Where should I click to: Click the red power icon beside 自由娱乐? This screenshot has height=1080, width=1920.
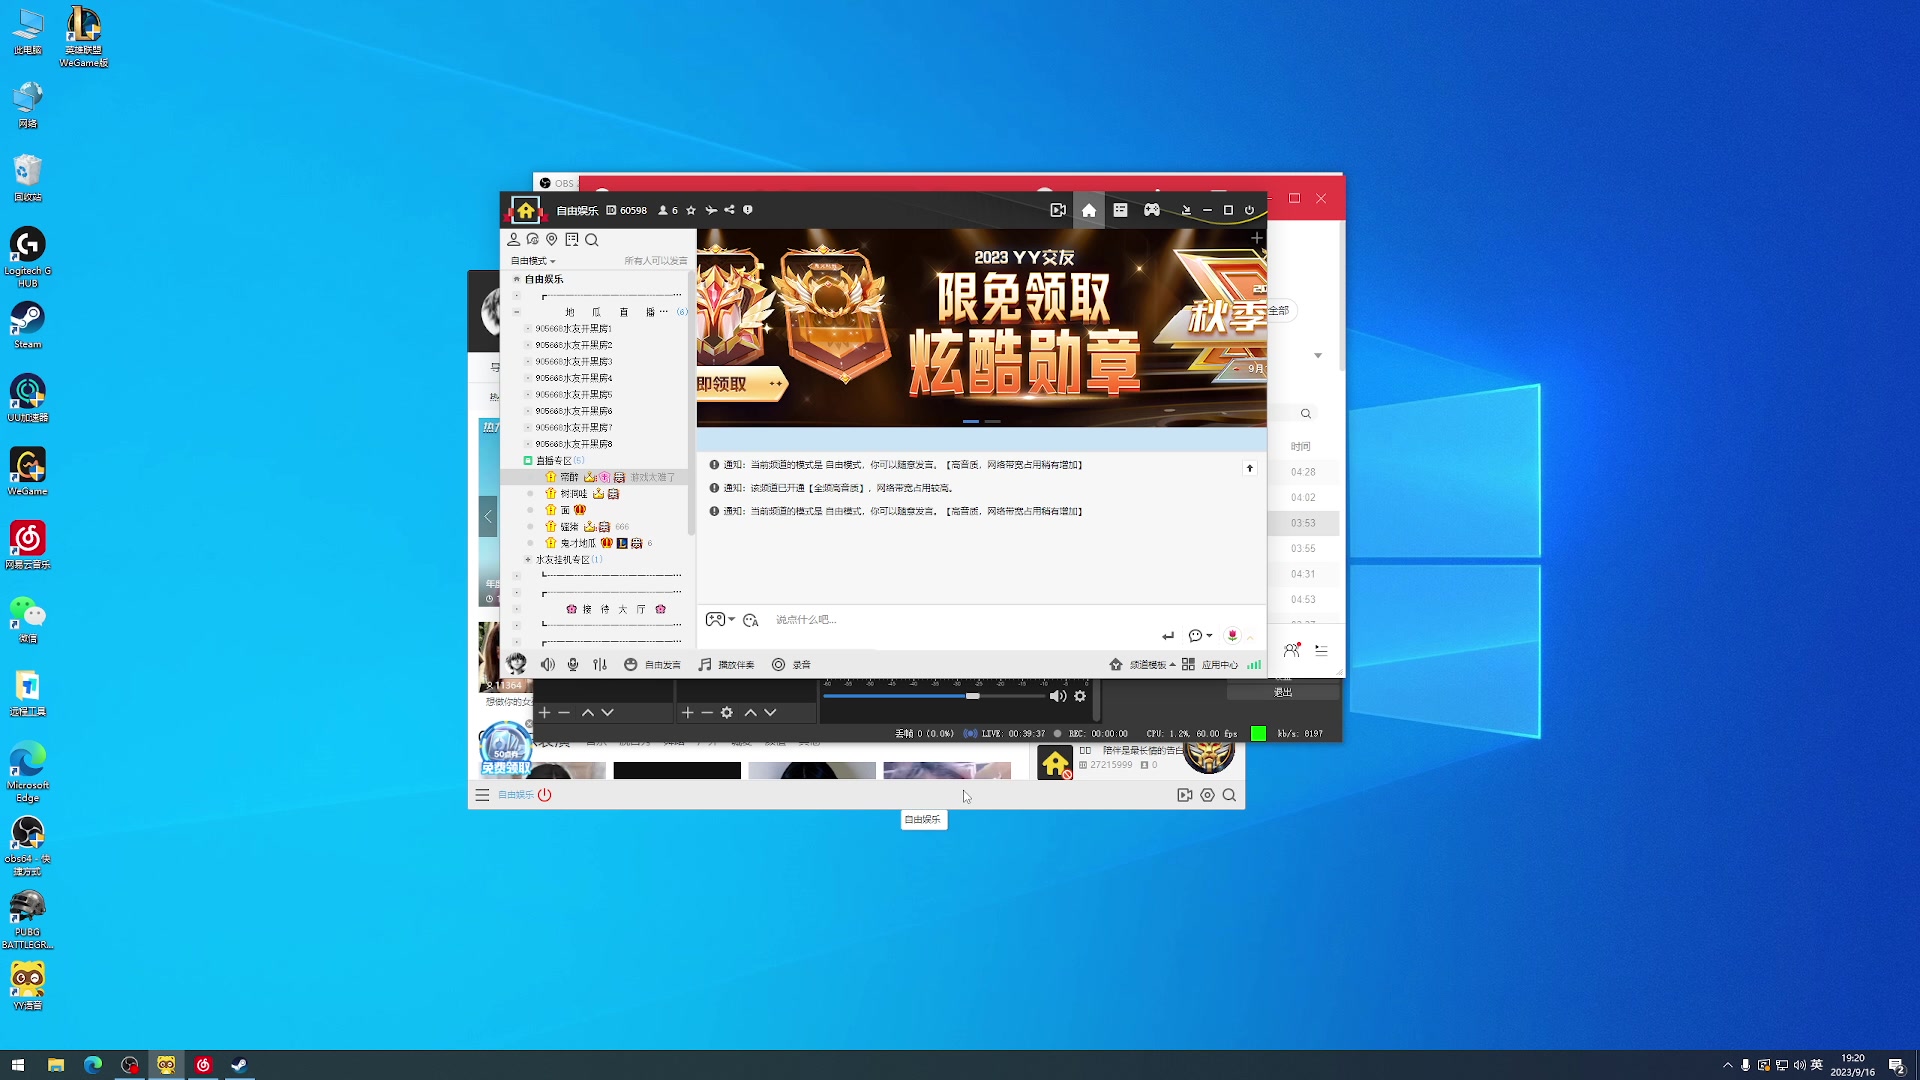pos(544,795)
